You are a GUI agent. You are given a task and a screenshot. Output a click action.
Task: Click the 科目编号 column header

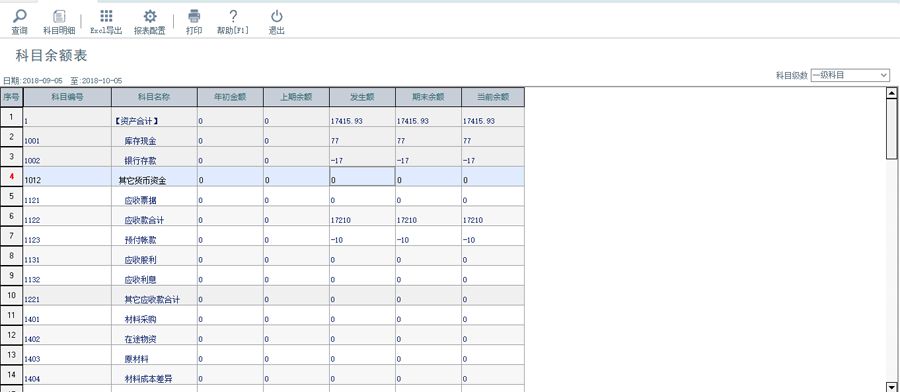[x=68, y=97]
